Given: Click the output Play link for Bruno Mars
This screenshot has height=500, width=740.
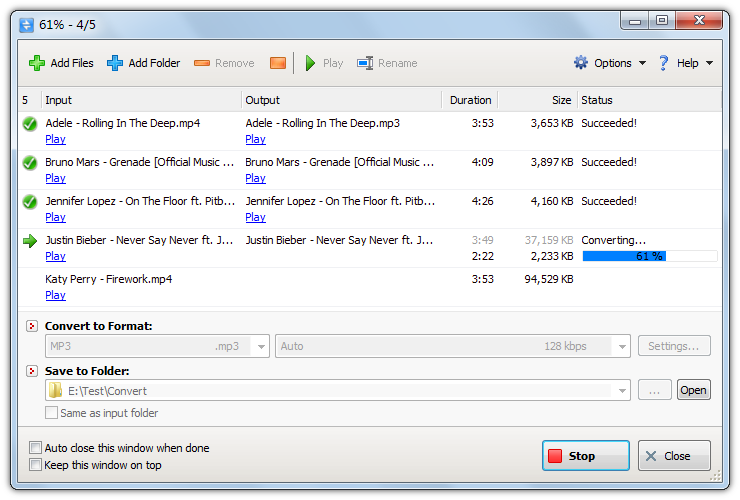Looking at the screenshot, I should [x=255, y=178].
